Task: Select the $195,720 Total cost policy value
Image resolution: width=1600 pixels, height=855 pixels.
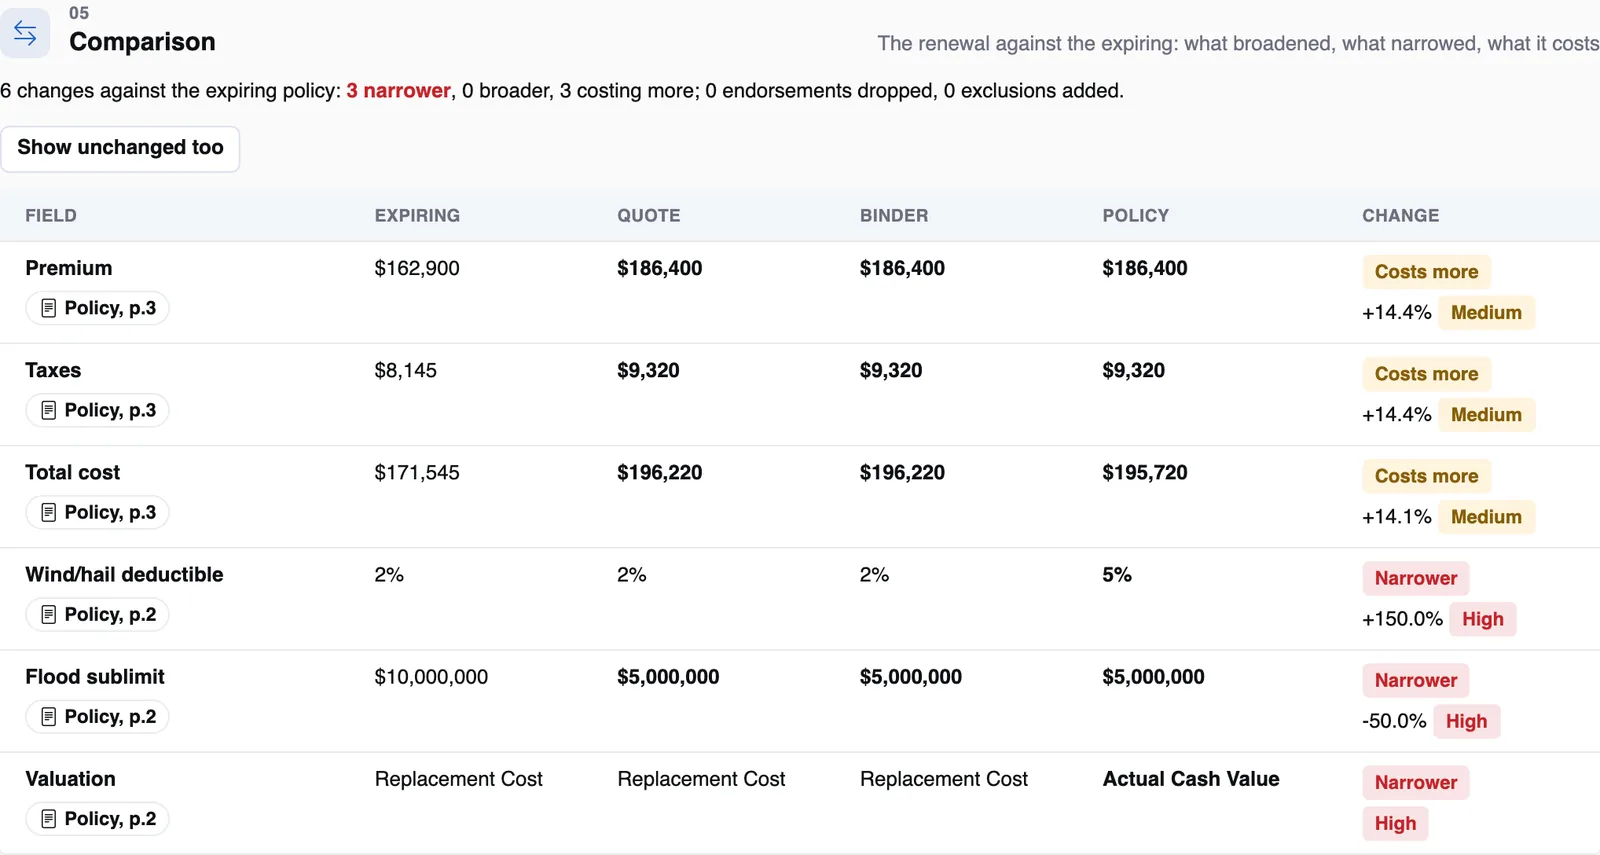Action: pos(1145,472)
